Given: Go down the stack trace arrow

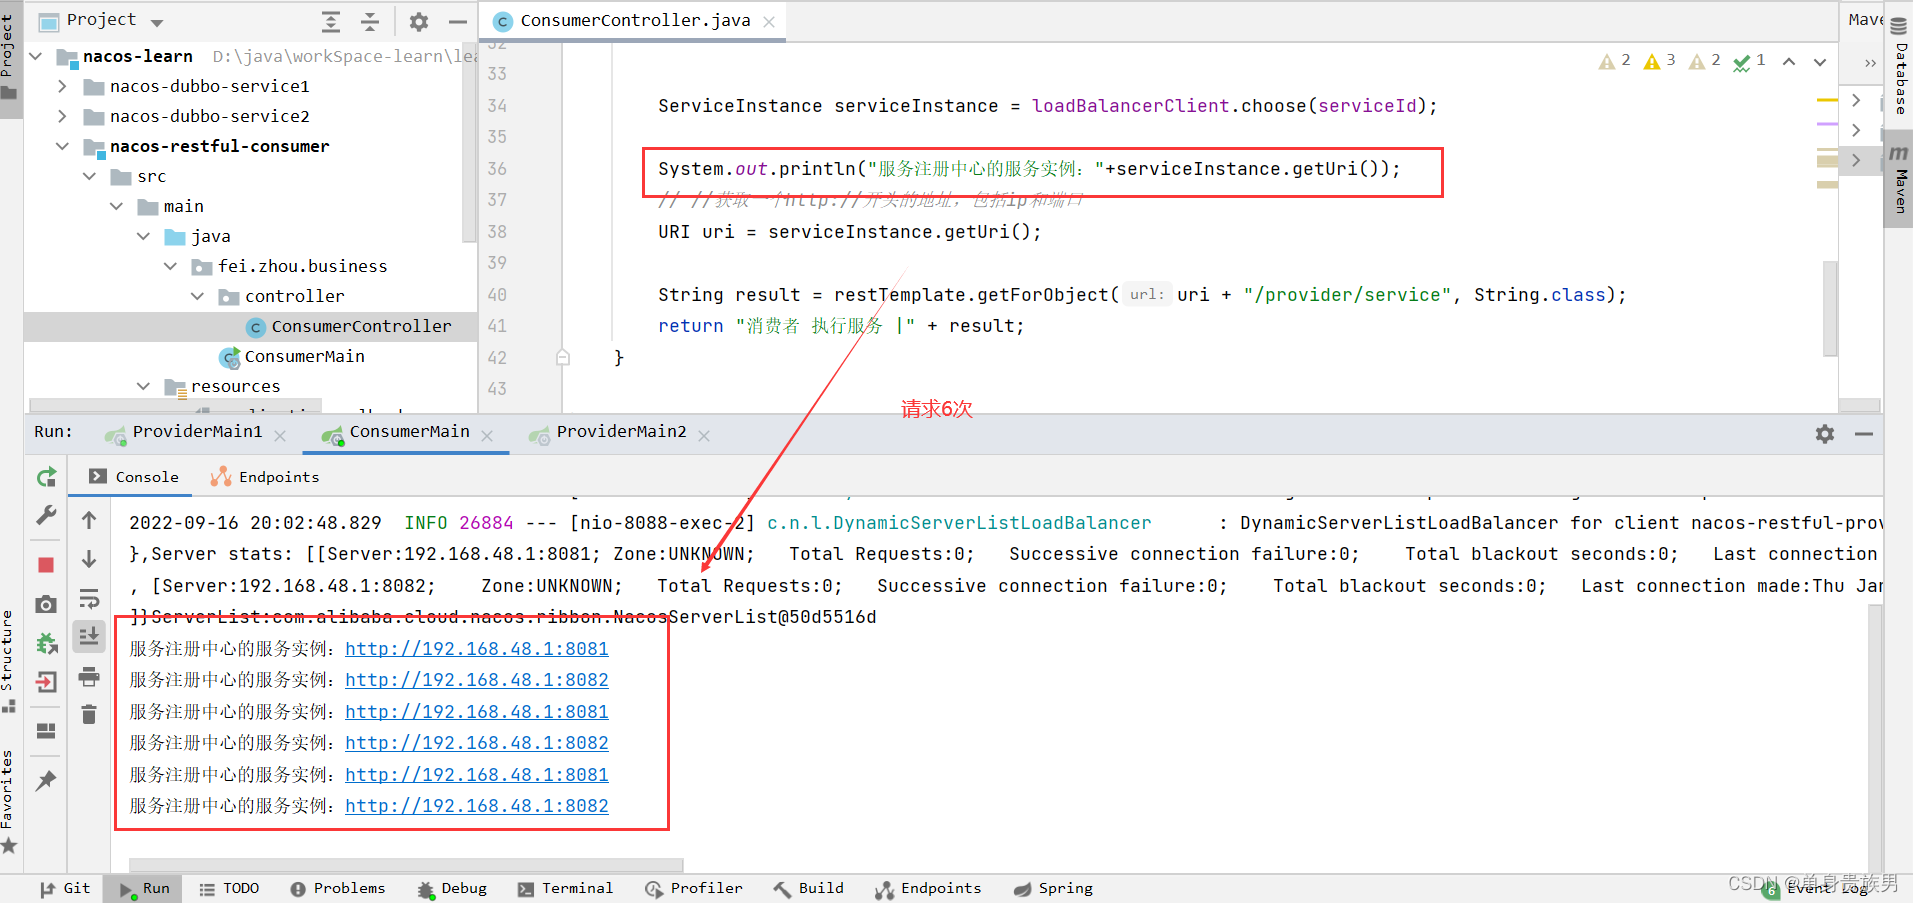Looking at the screenshot, I should point(89,559).
